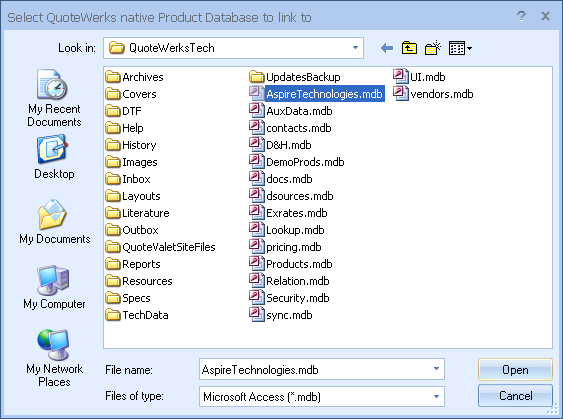Viewport: 563px width, 419px height.
Task: Open My Network Places shortcut
Action: (54, 358)
